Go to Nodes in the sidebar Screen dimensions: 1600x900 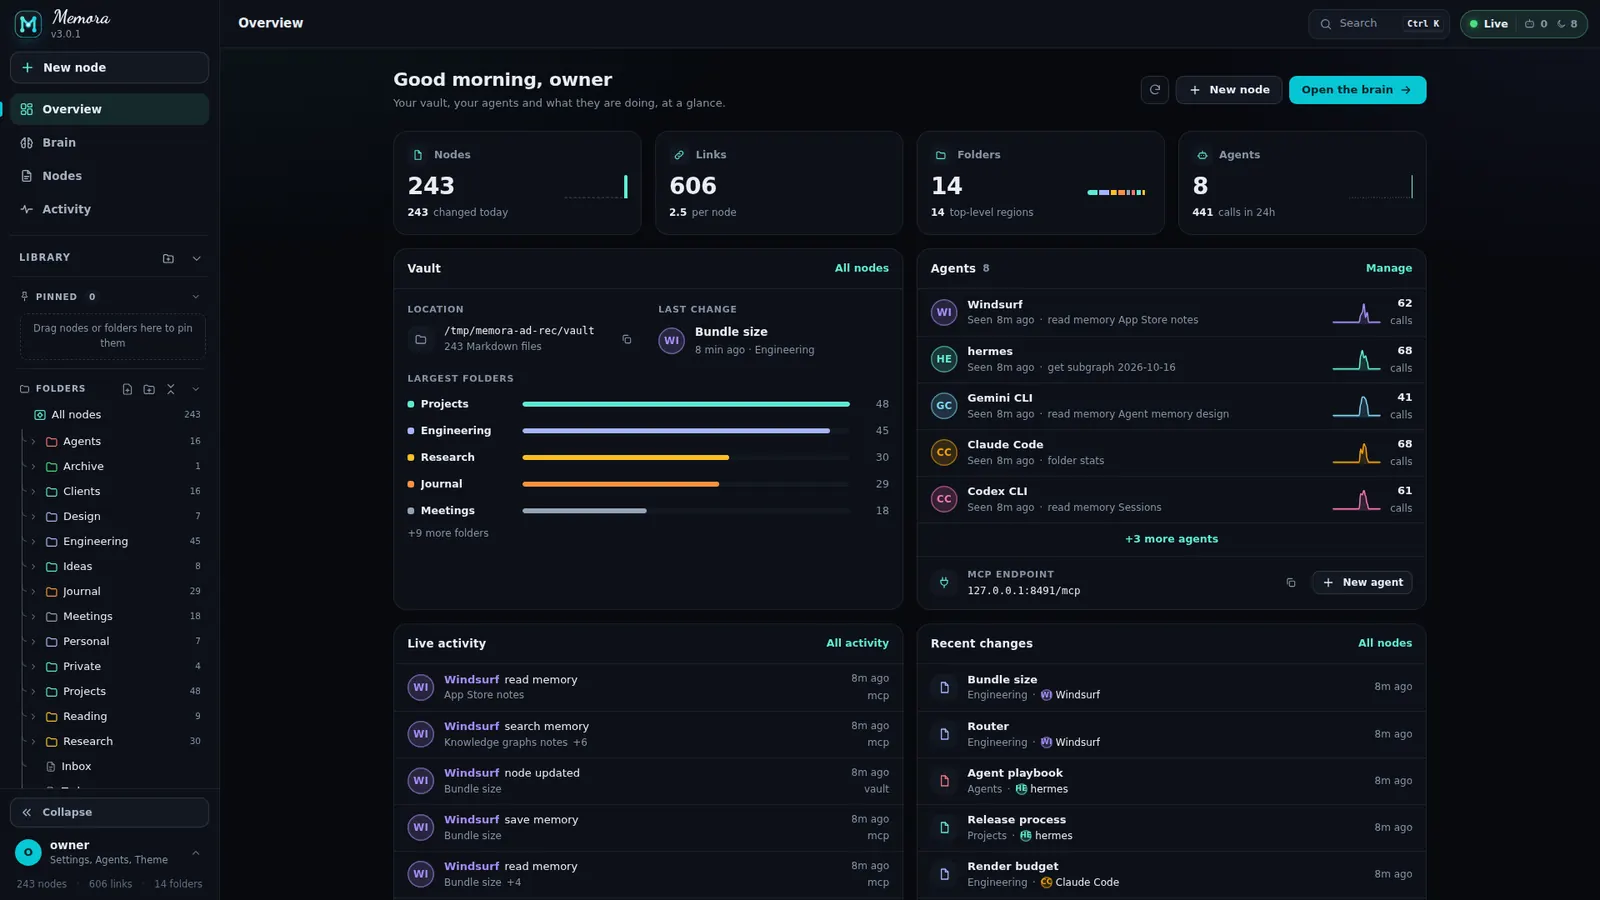110,176
